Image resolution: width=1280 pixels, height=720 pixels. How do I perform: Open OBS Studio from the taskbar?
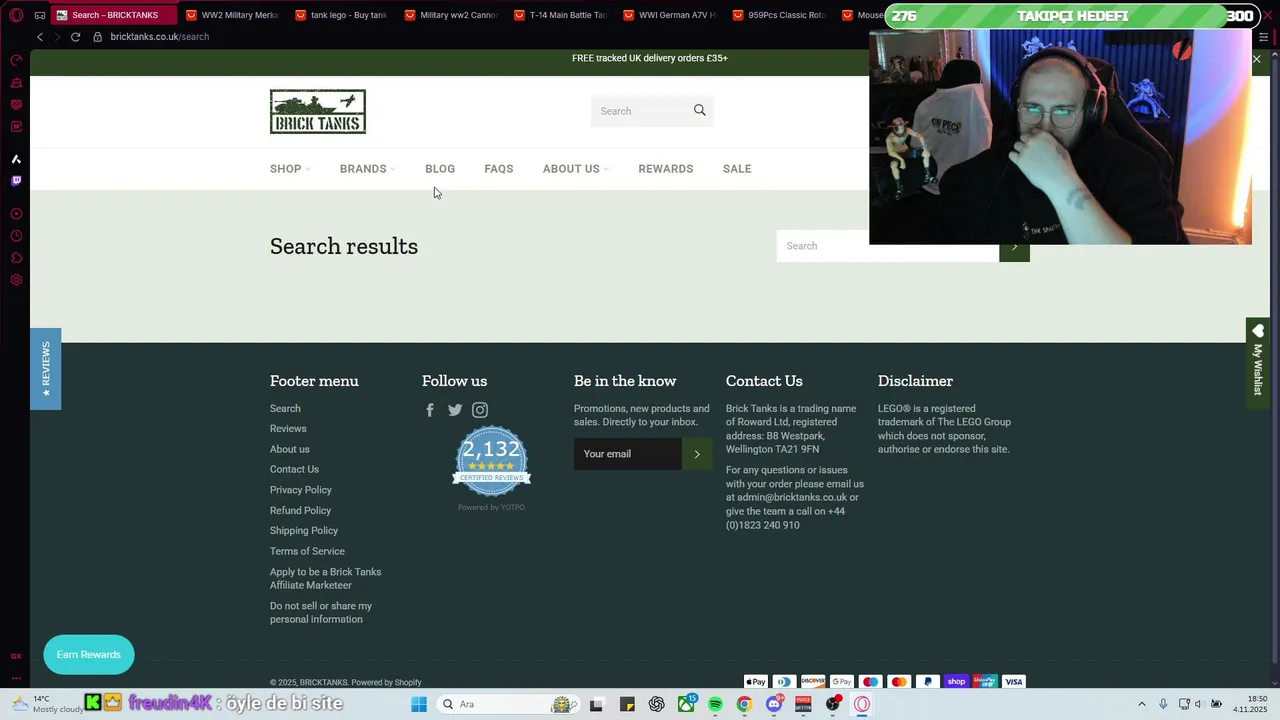833,704
